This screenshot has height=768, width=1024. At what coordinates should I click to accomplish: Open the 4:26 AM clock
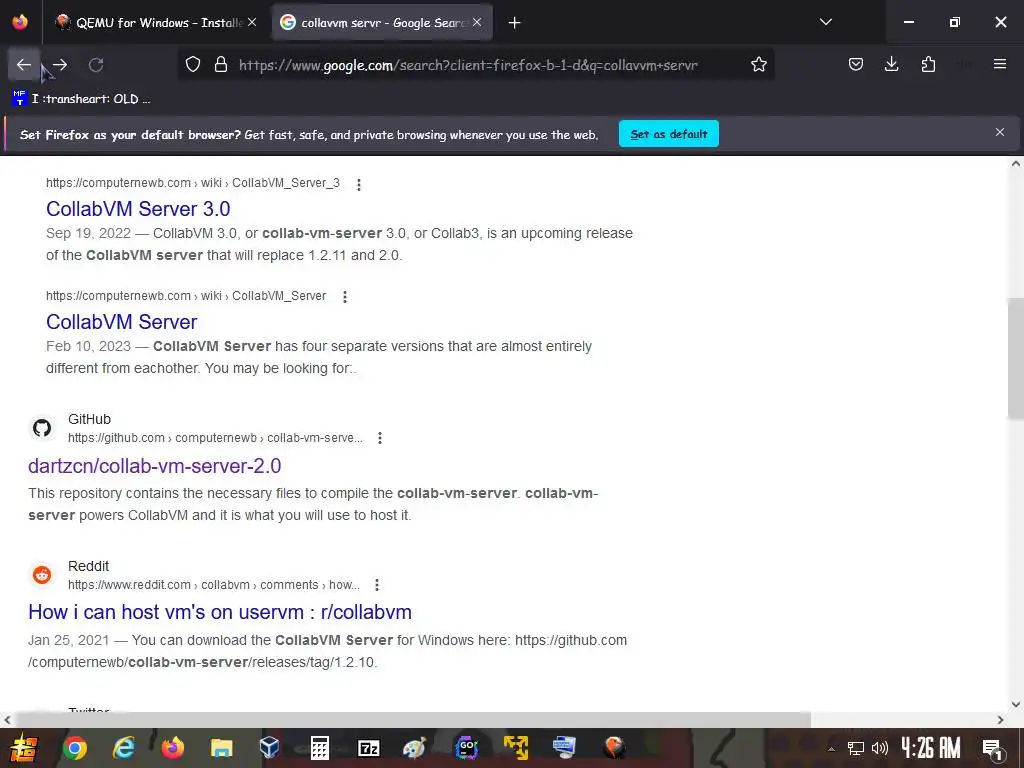coord(931,748)
